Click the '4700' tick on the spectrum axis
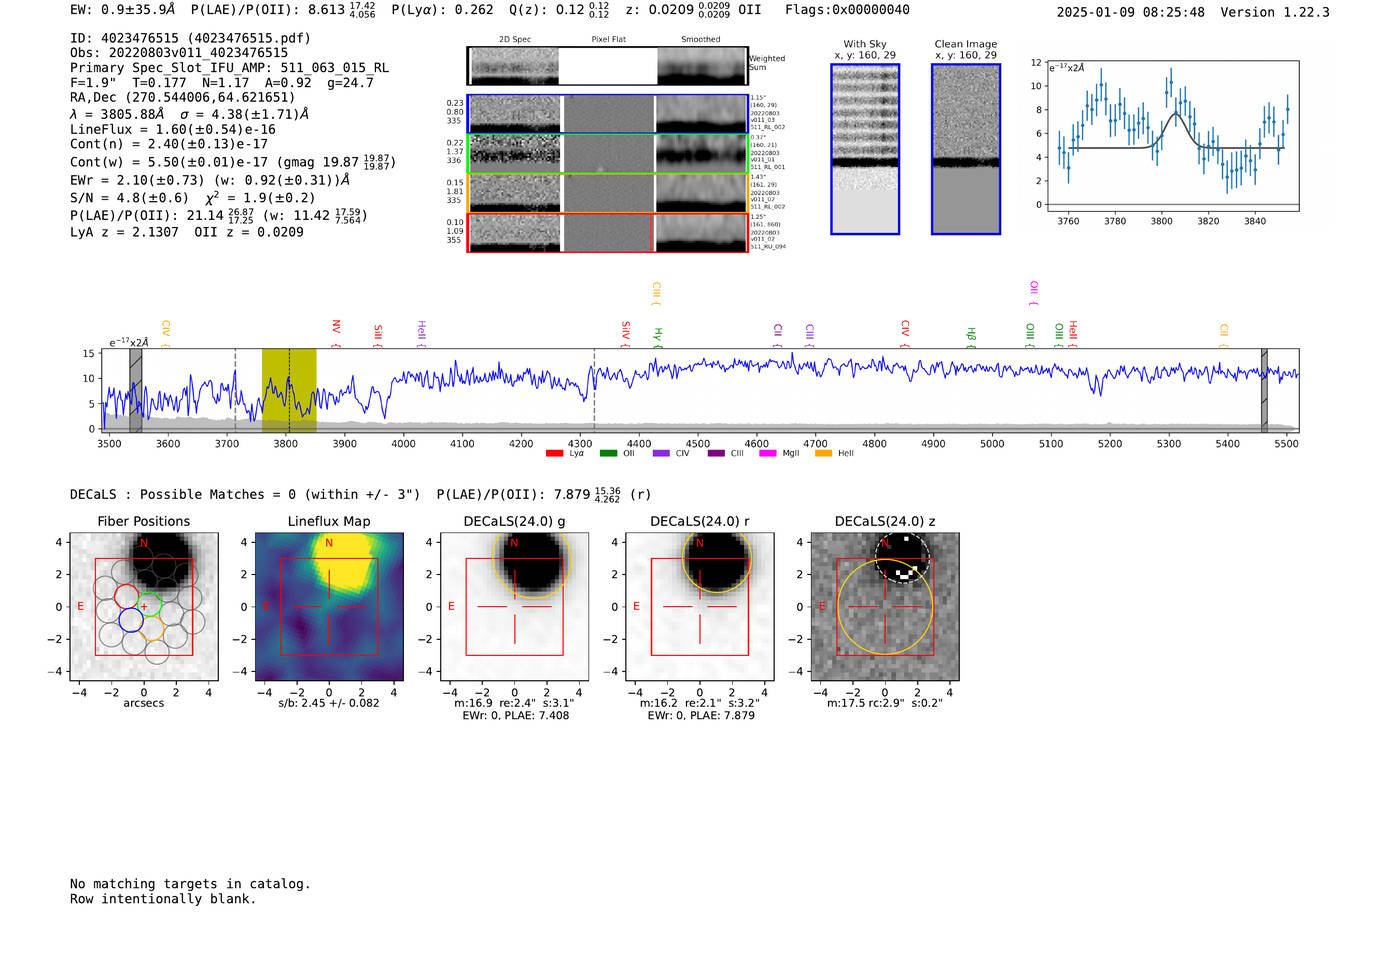Screen dimensions: 1400x953 [x=815, y=444]
